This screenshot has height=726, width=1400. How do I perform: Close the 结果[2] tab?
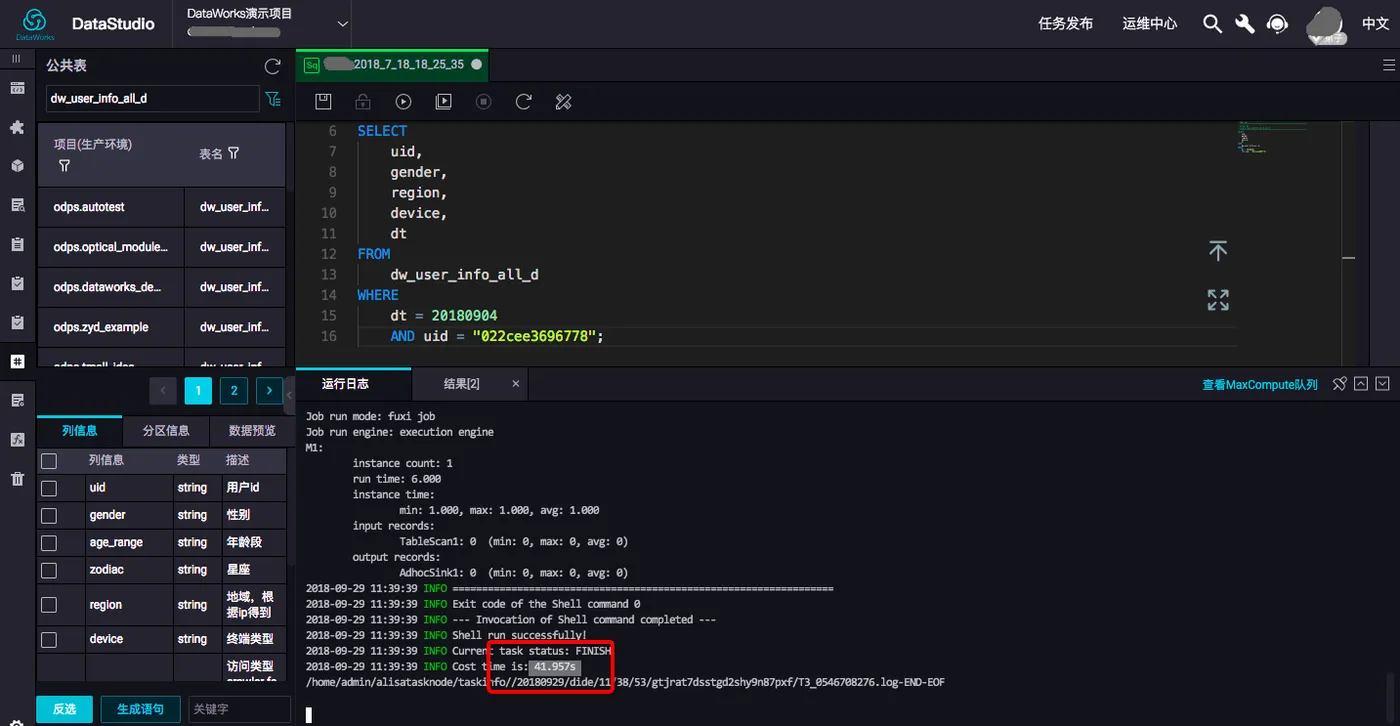[x=516, y=384]
